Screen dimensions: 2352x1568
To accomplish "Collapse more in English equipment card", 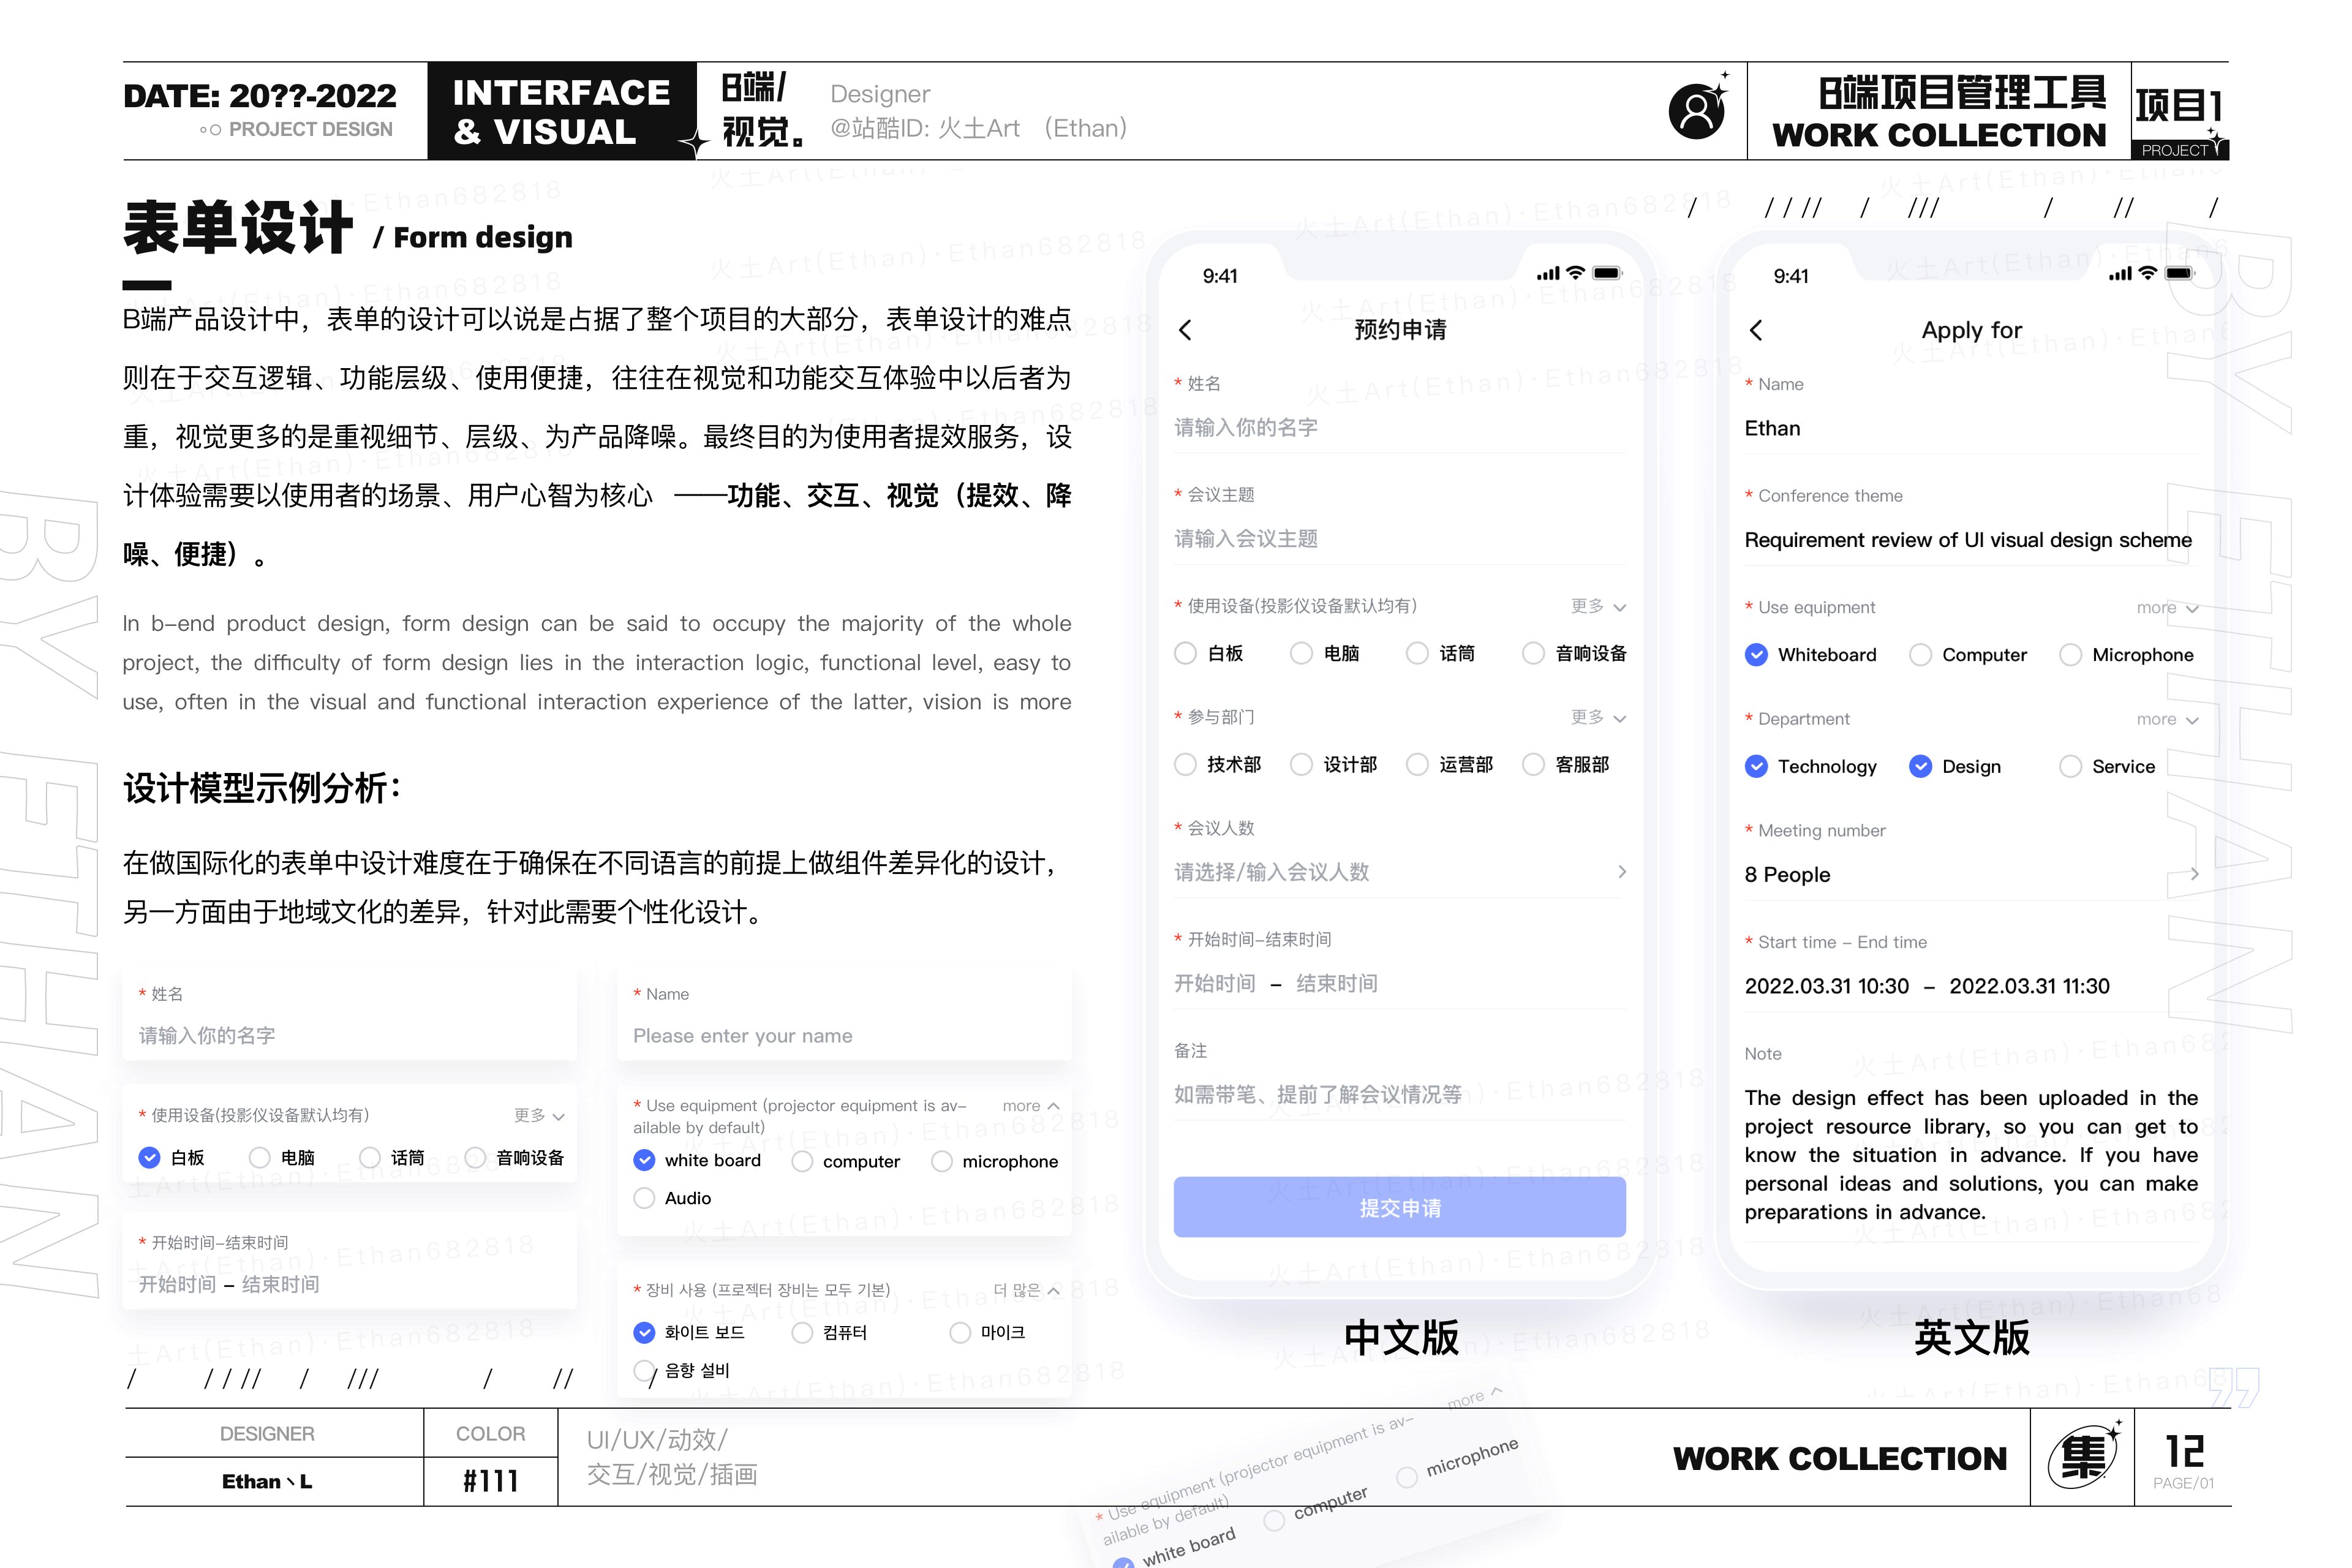I will tap(1031, 1105).
